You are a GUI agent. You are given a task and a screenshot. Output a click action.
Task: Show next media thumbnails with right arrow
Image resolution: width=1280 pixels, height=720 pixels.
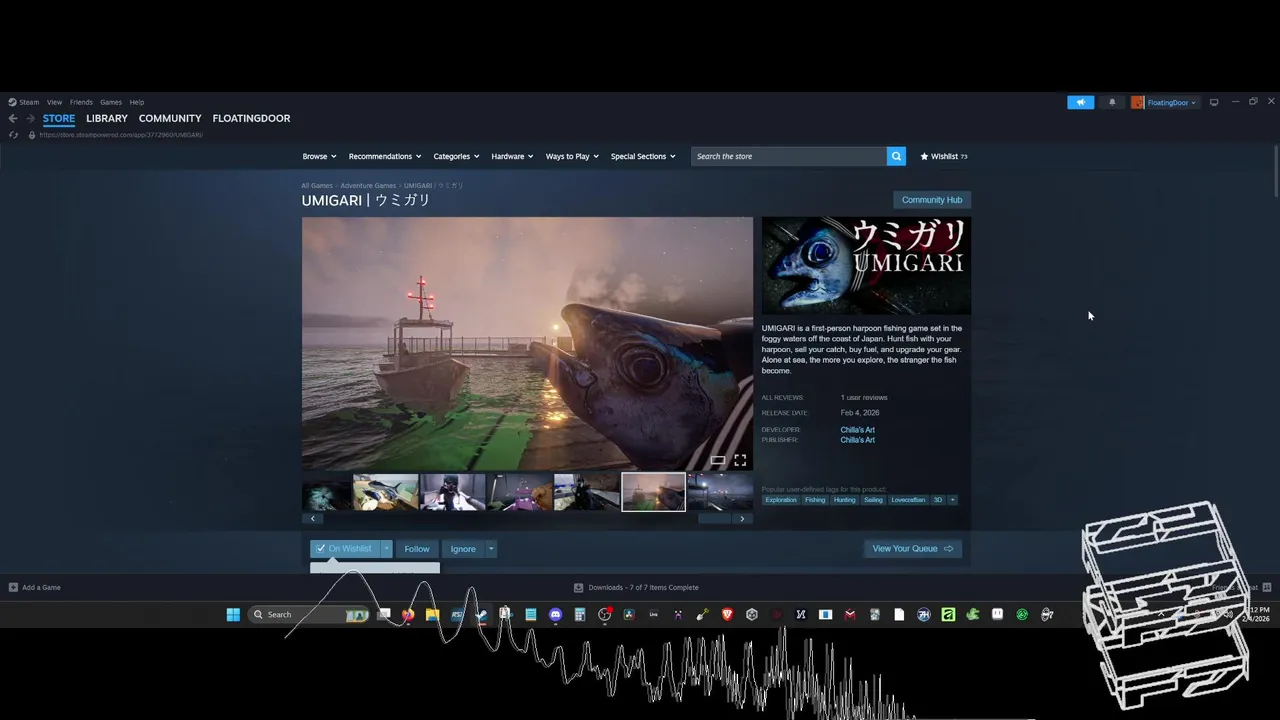point(741,518)
